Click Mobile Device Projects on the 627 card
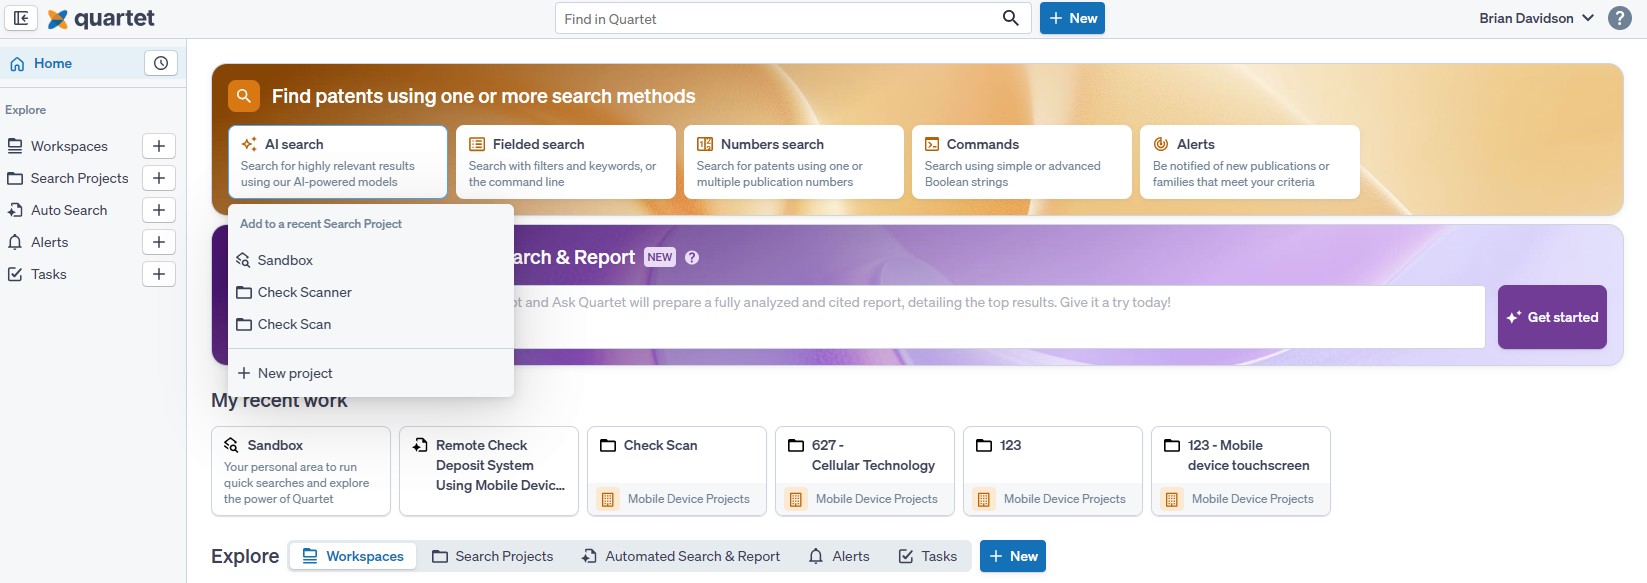1647x583 pixels. pos(876,499)
